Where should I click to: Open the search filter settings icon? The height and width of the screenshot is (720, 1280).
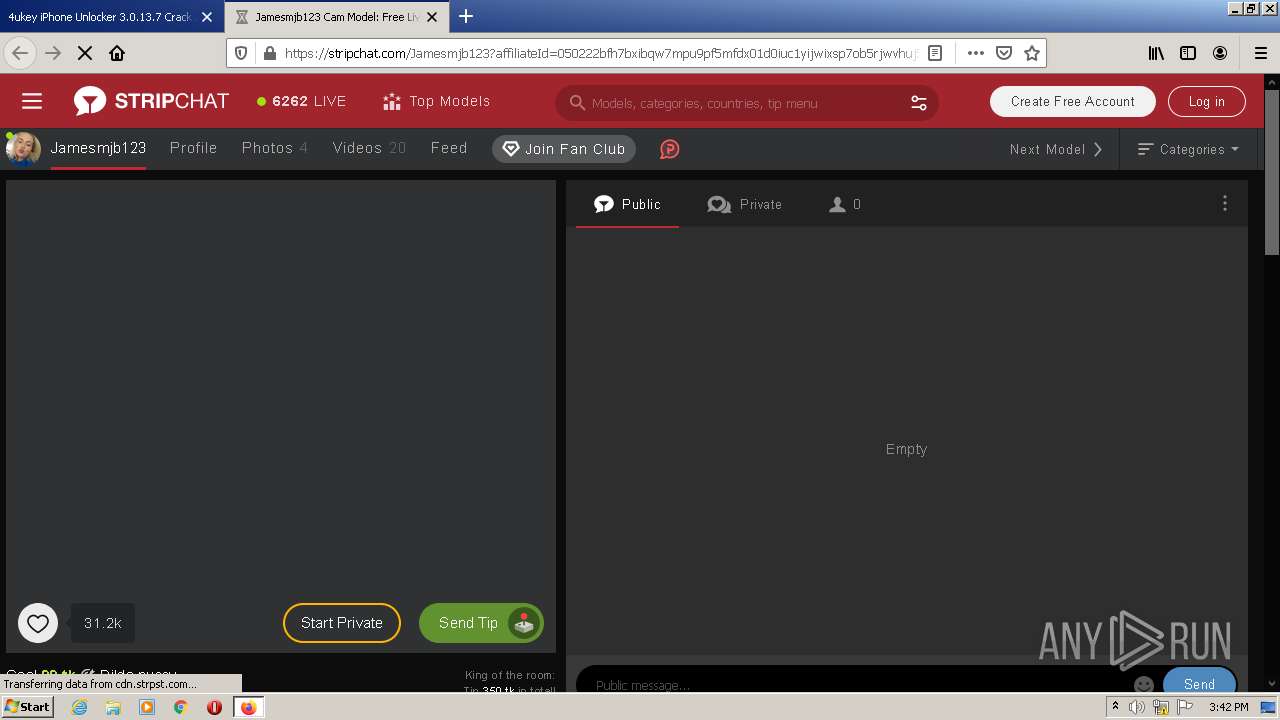(918, 103)
